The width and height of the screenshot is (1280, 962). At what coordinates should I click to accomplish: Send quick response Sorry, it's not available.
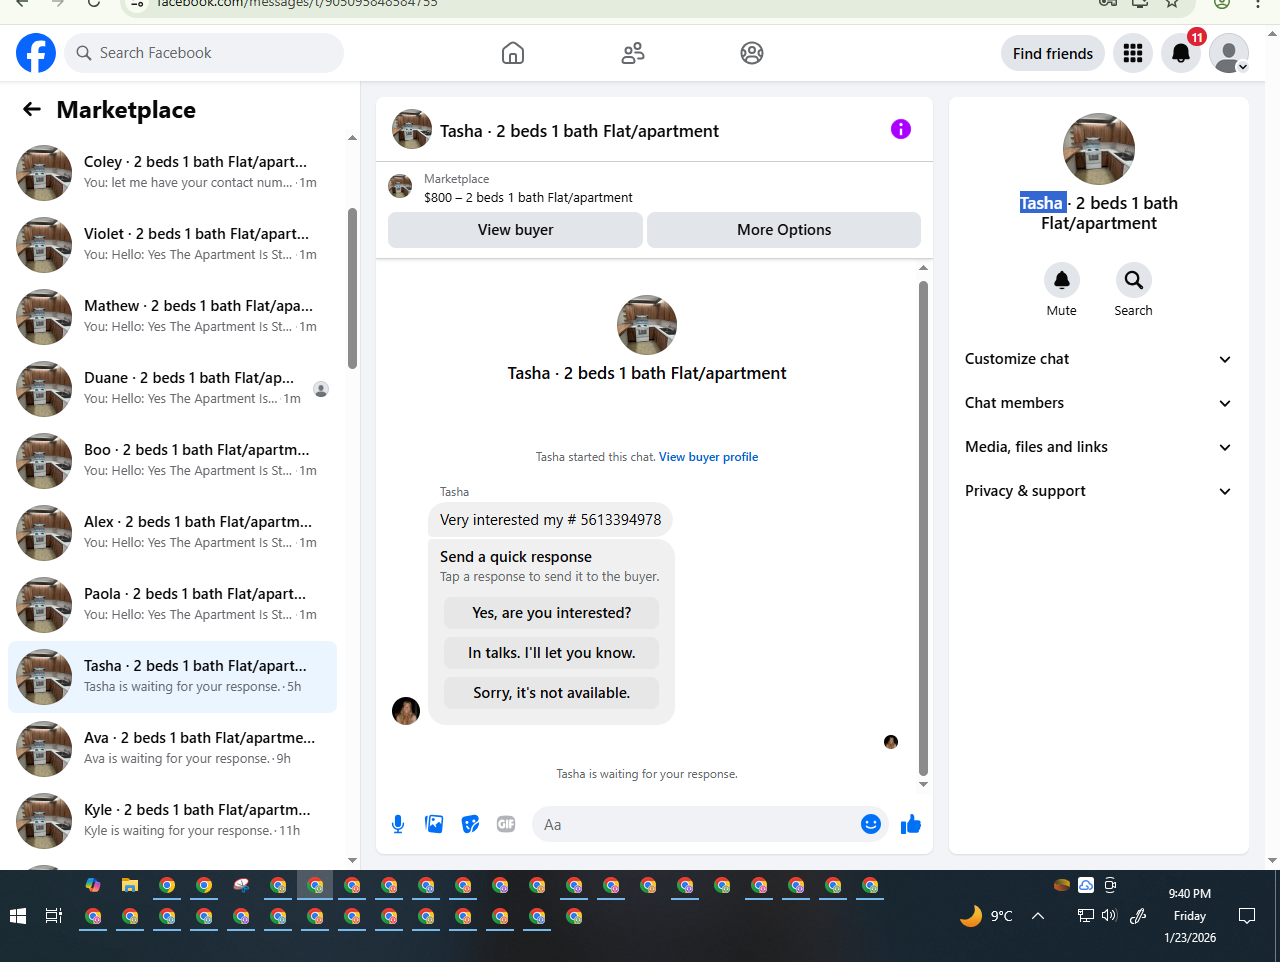tap(552, 693)
